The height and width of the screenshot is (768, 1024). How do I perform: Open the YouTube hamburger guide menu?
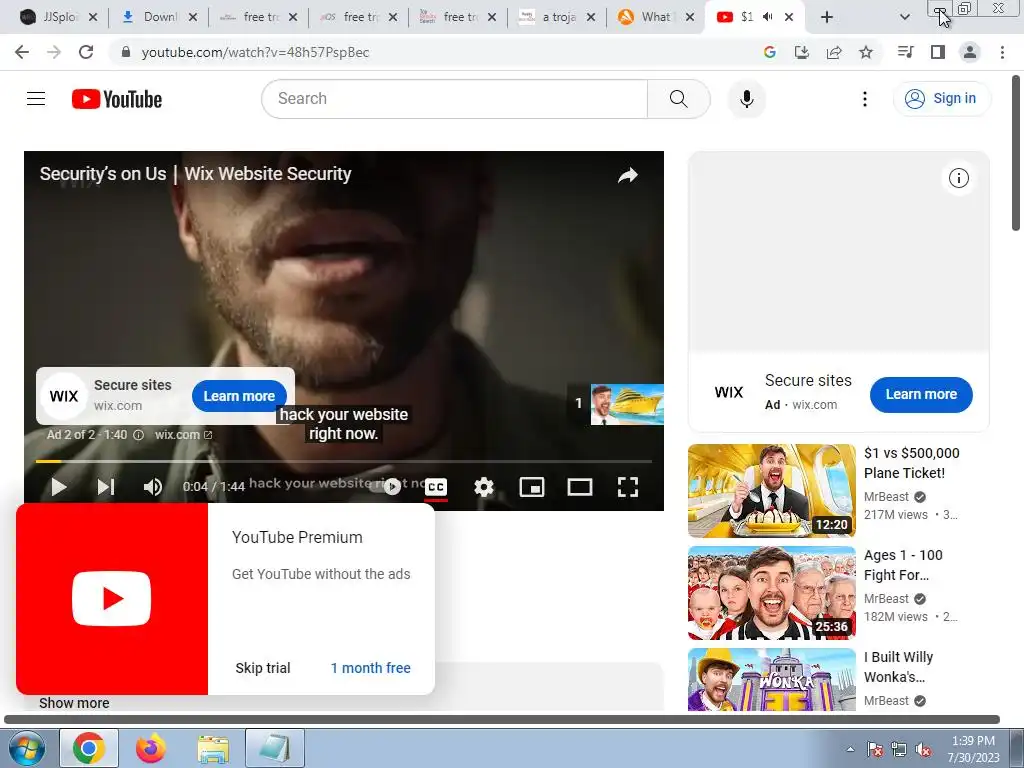click(36, 99)
